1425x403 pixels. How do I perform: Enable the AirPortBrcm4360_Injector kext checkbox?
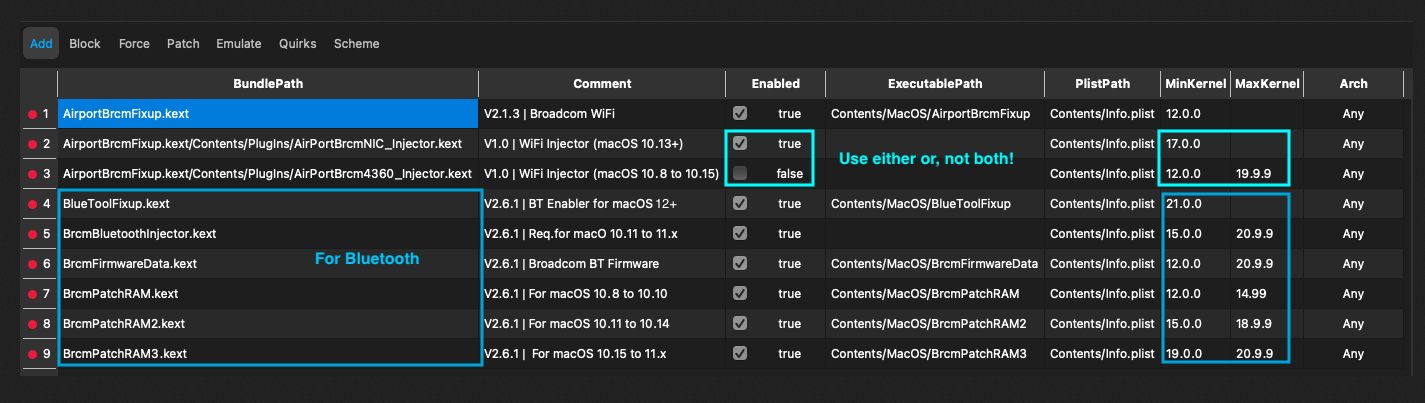point(740,174)
